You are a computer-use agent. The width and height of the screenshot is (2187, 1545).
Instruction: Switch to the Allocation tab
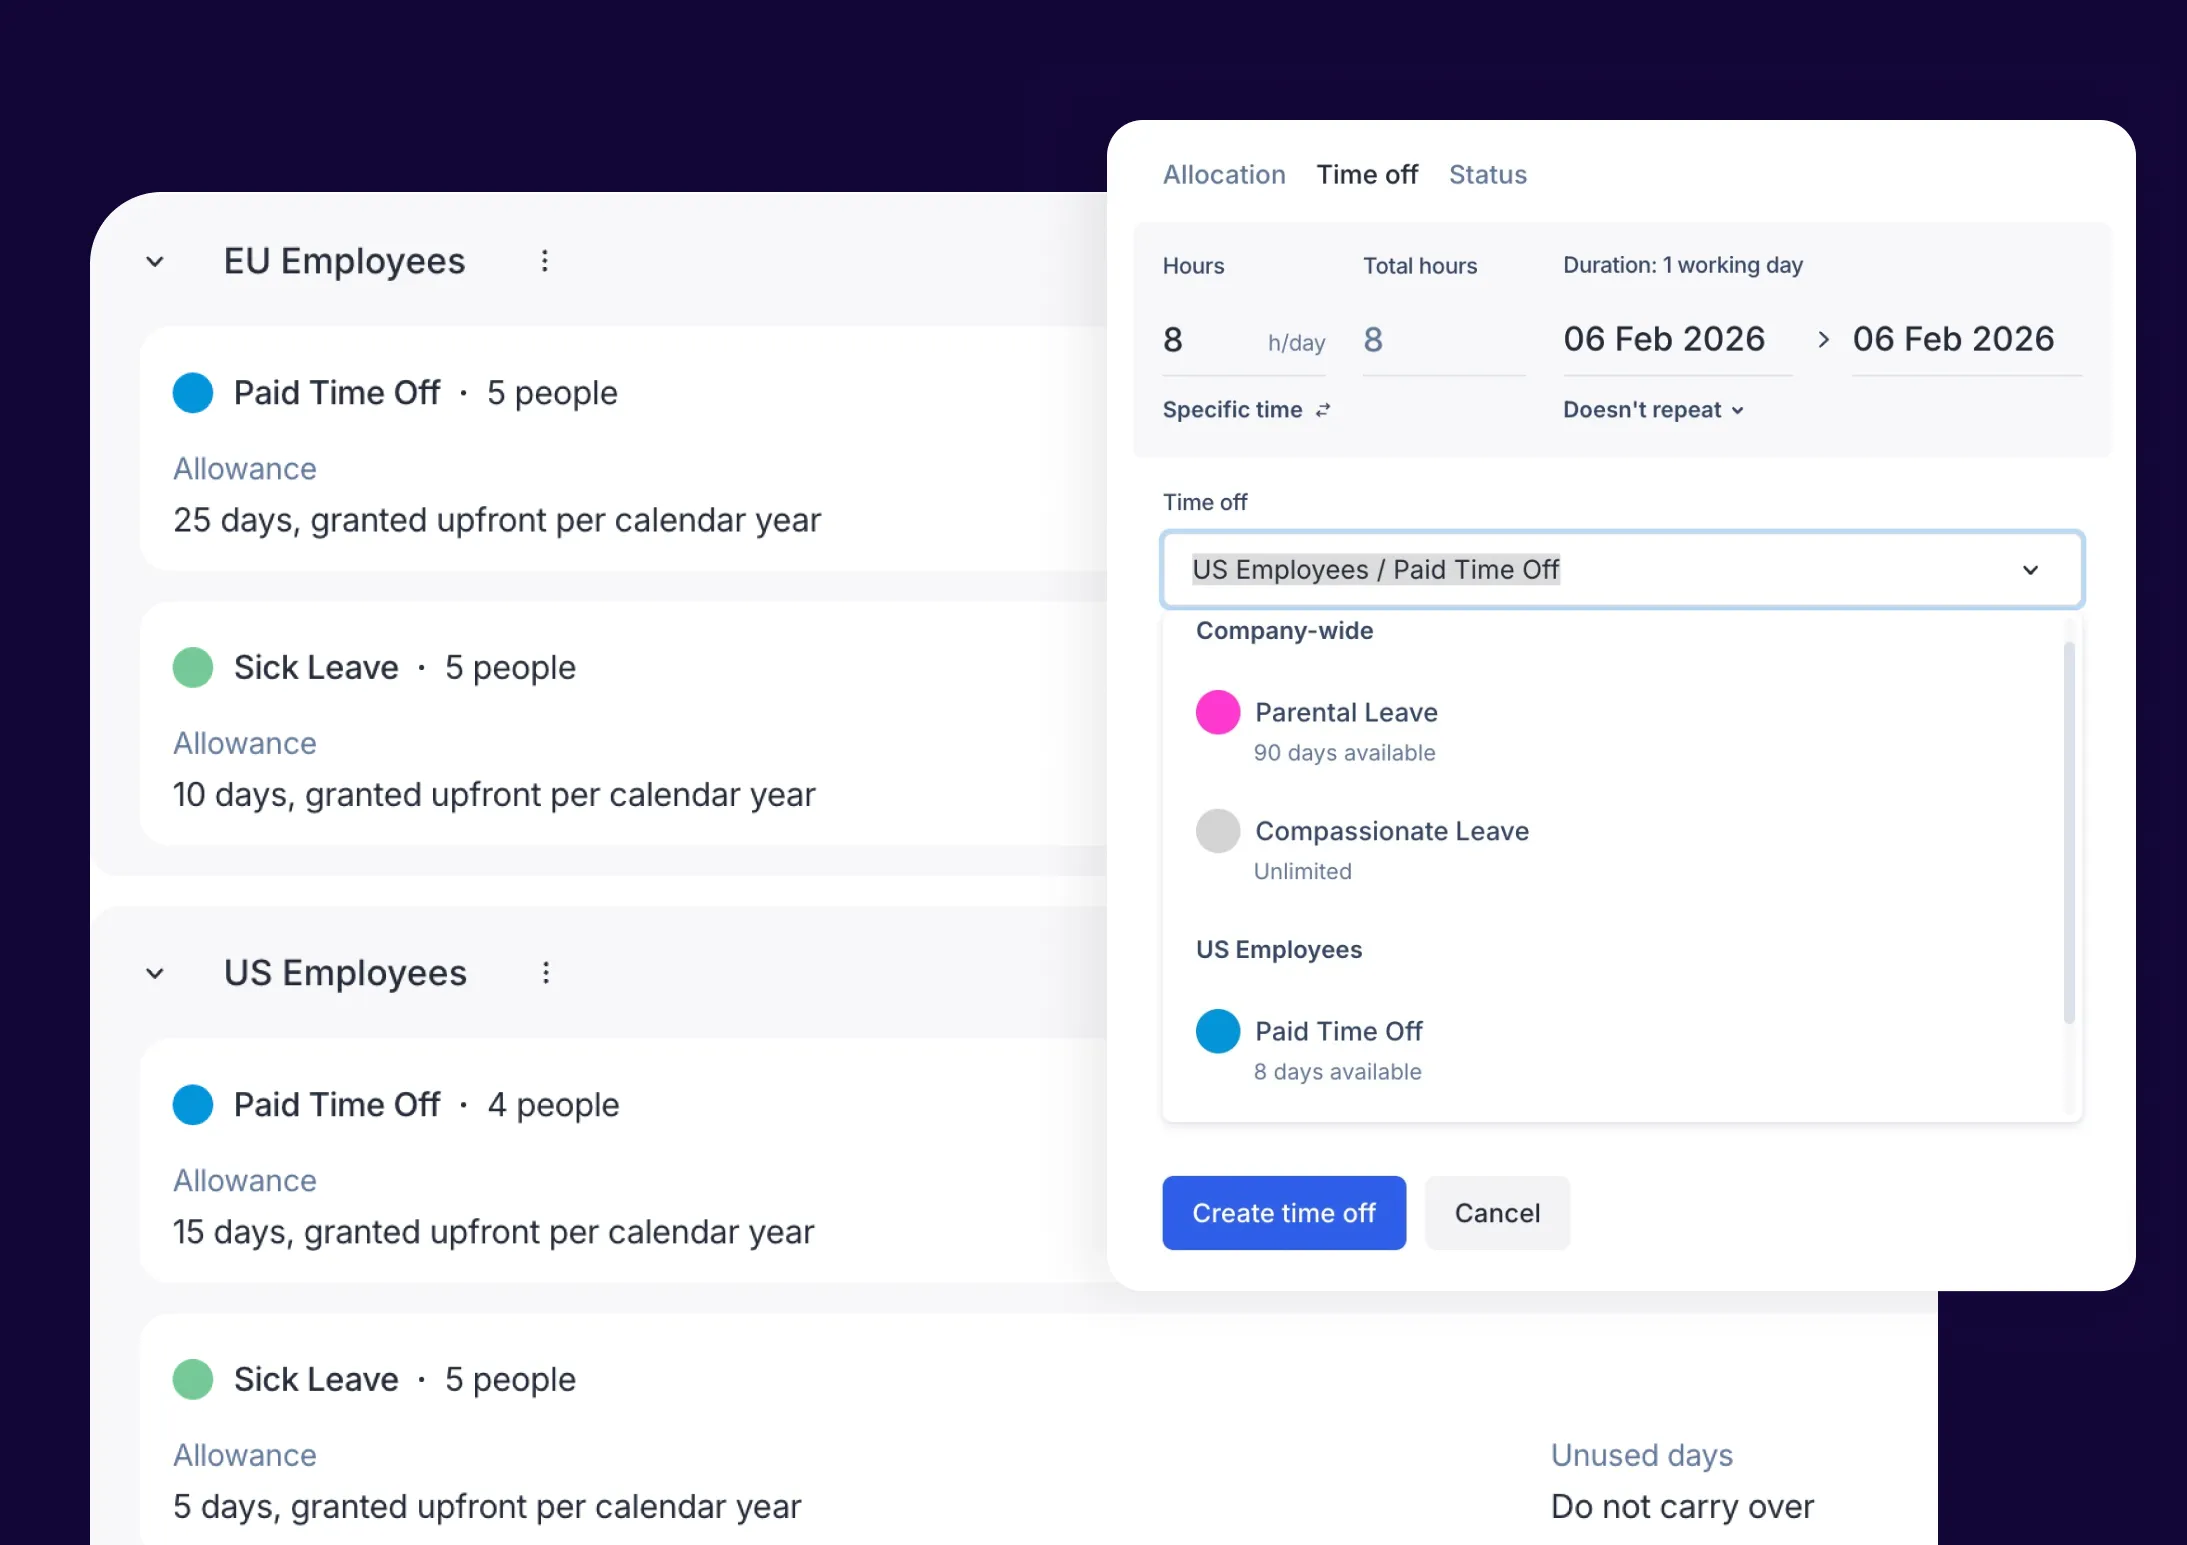pos(1224,175)
